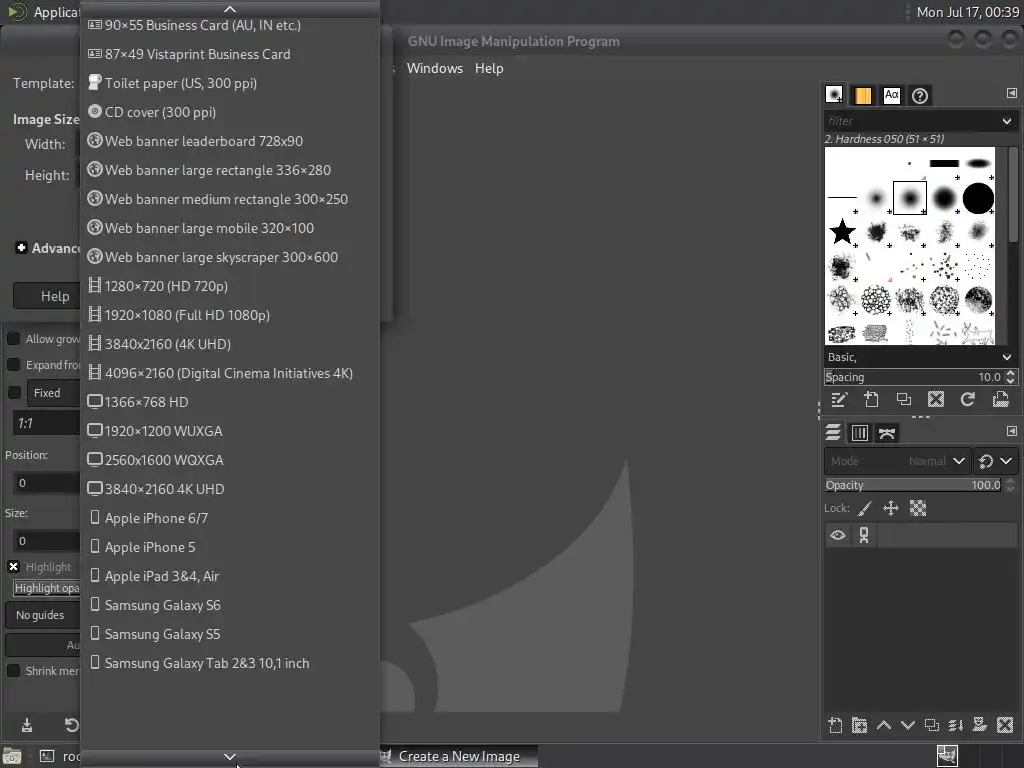
Task: Create a new brush
Action: click(871, 400)
